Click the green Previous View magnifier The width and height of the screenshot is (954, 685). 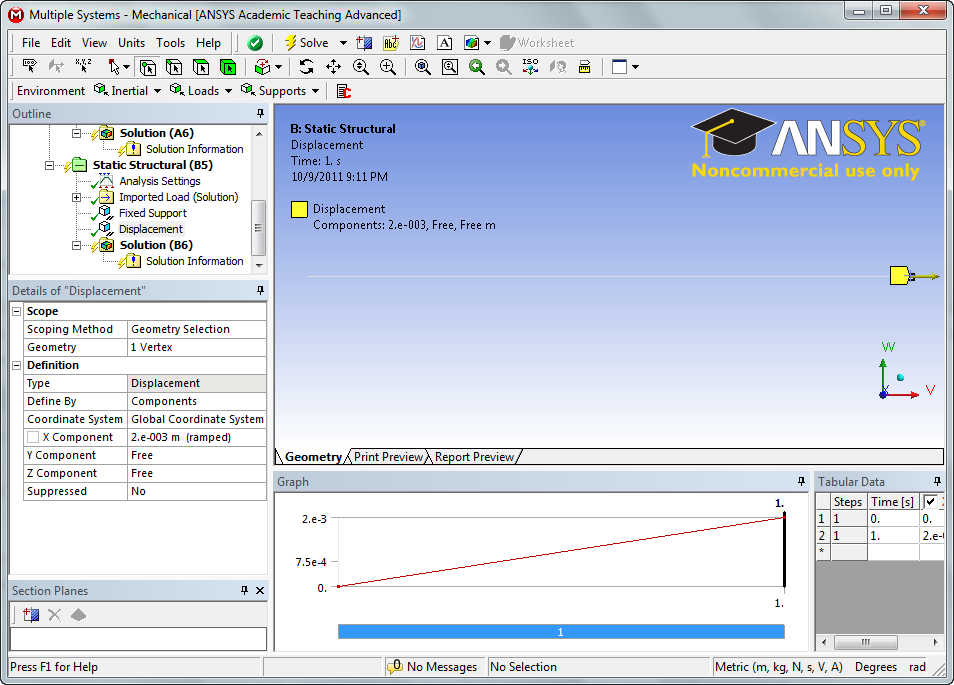[x=476, y=67]
